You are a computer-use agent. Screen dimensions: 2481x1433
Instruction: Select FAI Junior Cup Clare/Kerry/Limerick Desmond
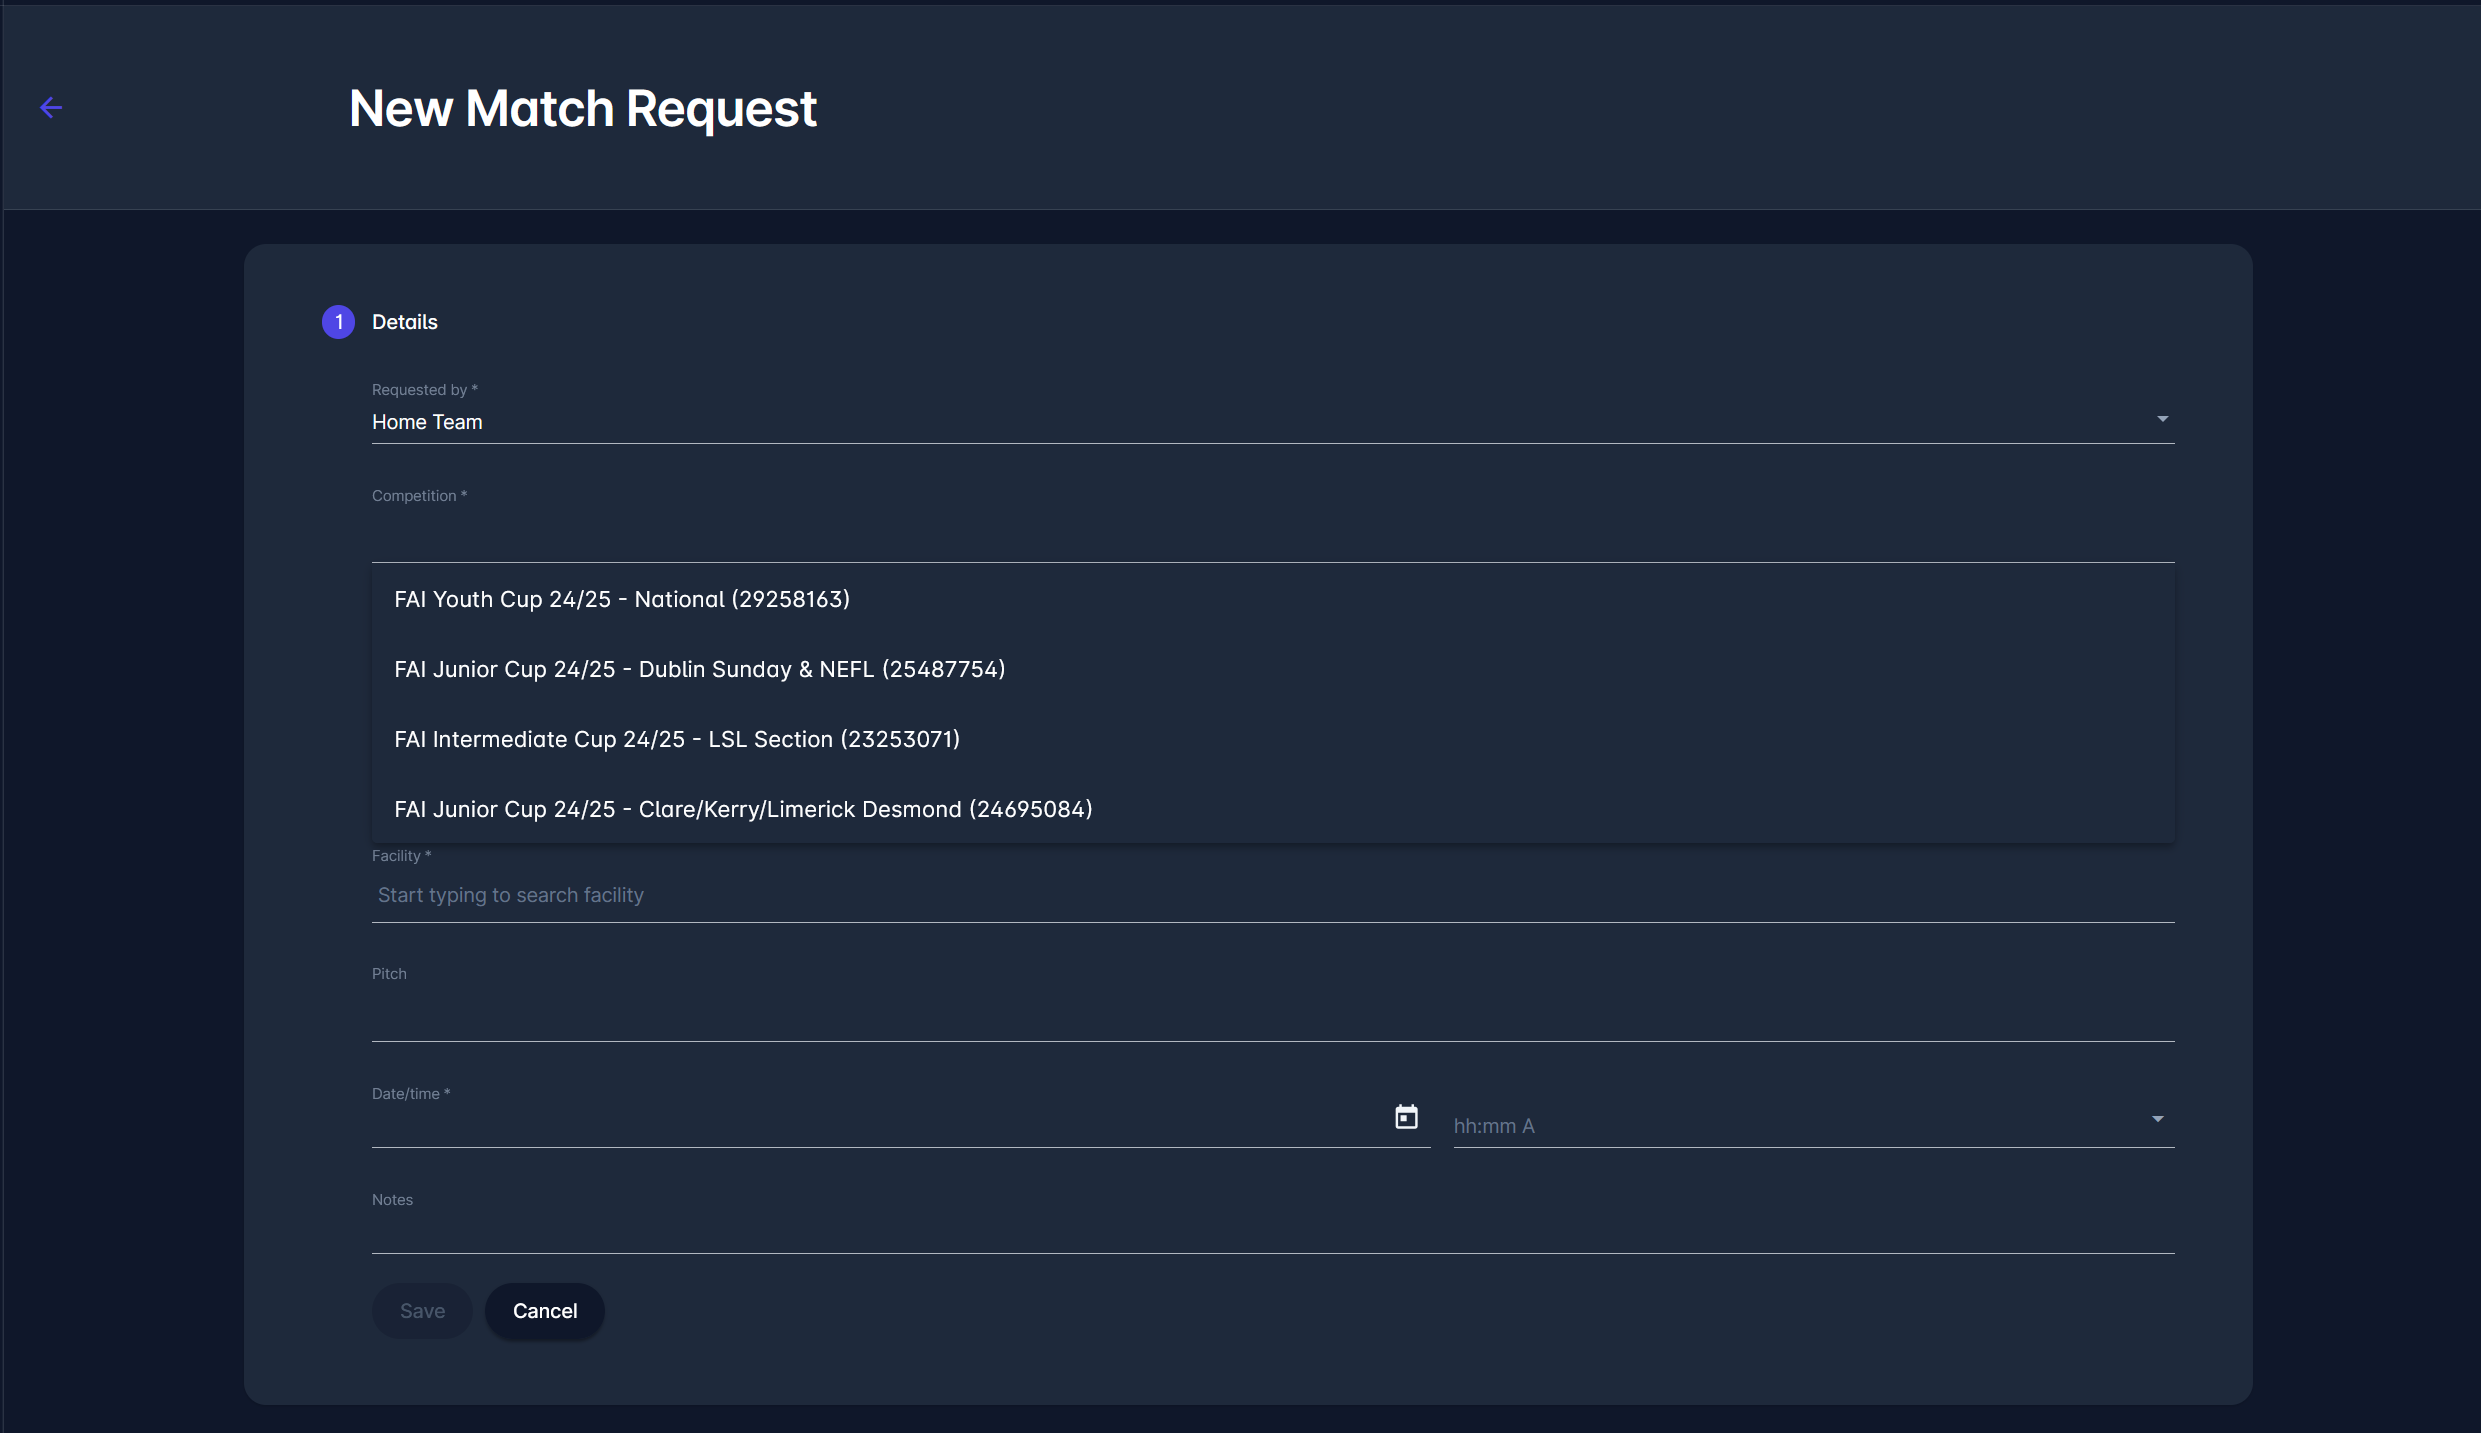click(x=743, y=809)
